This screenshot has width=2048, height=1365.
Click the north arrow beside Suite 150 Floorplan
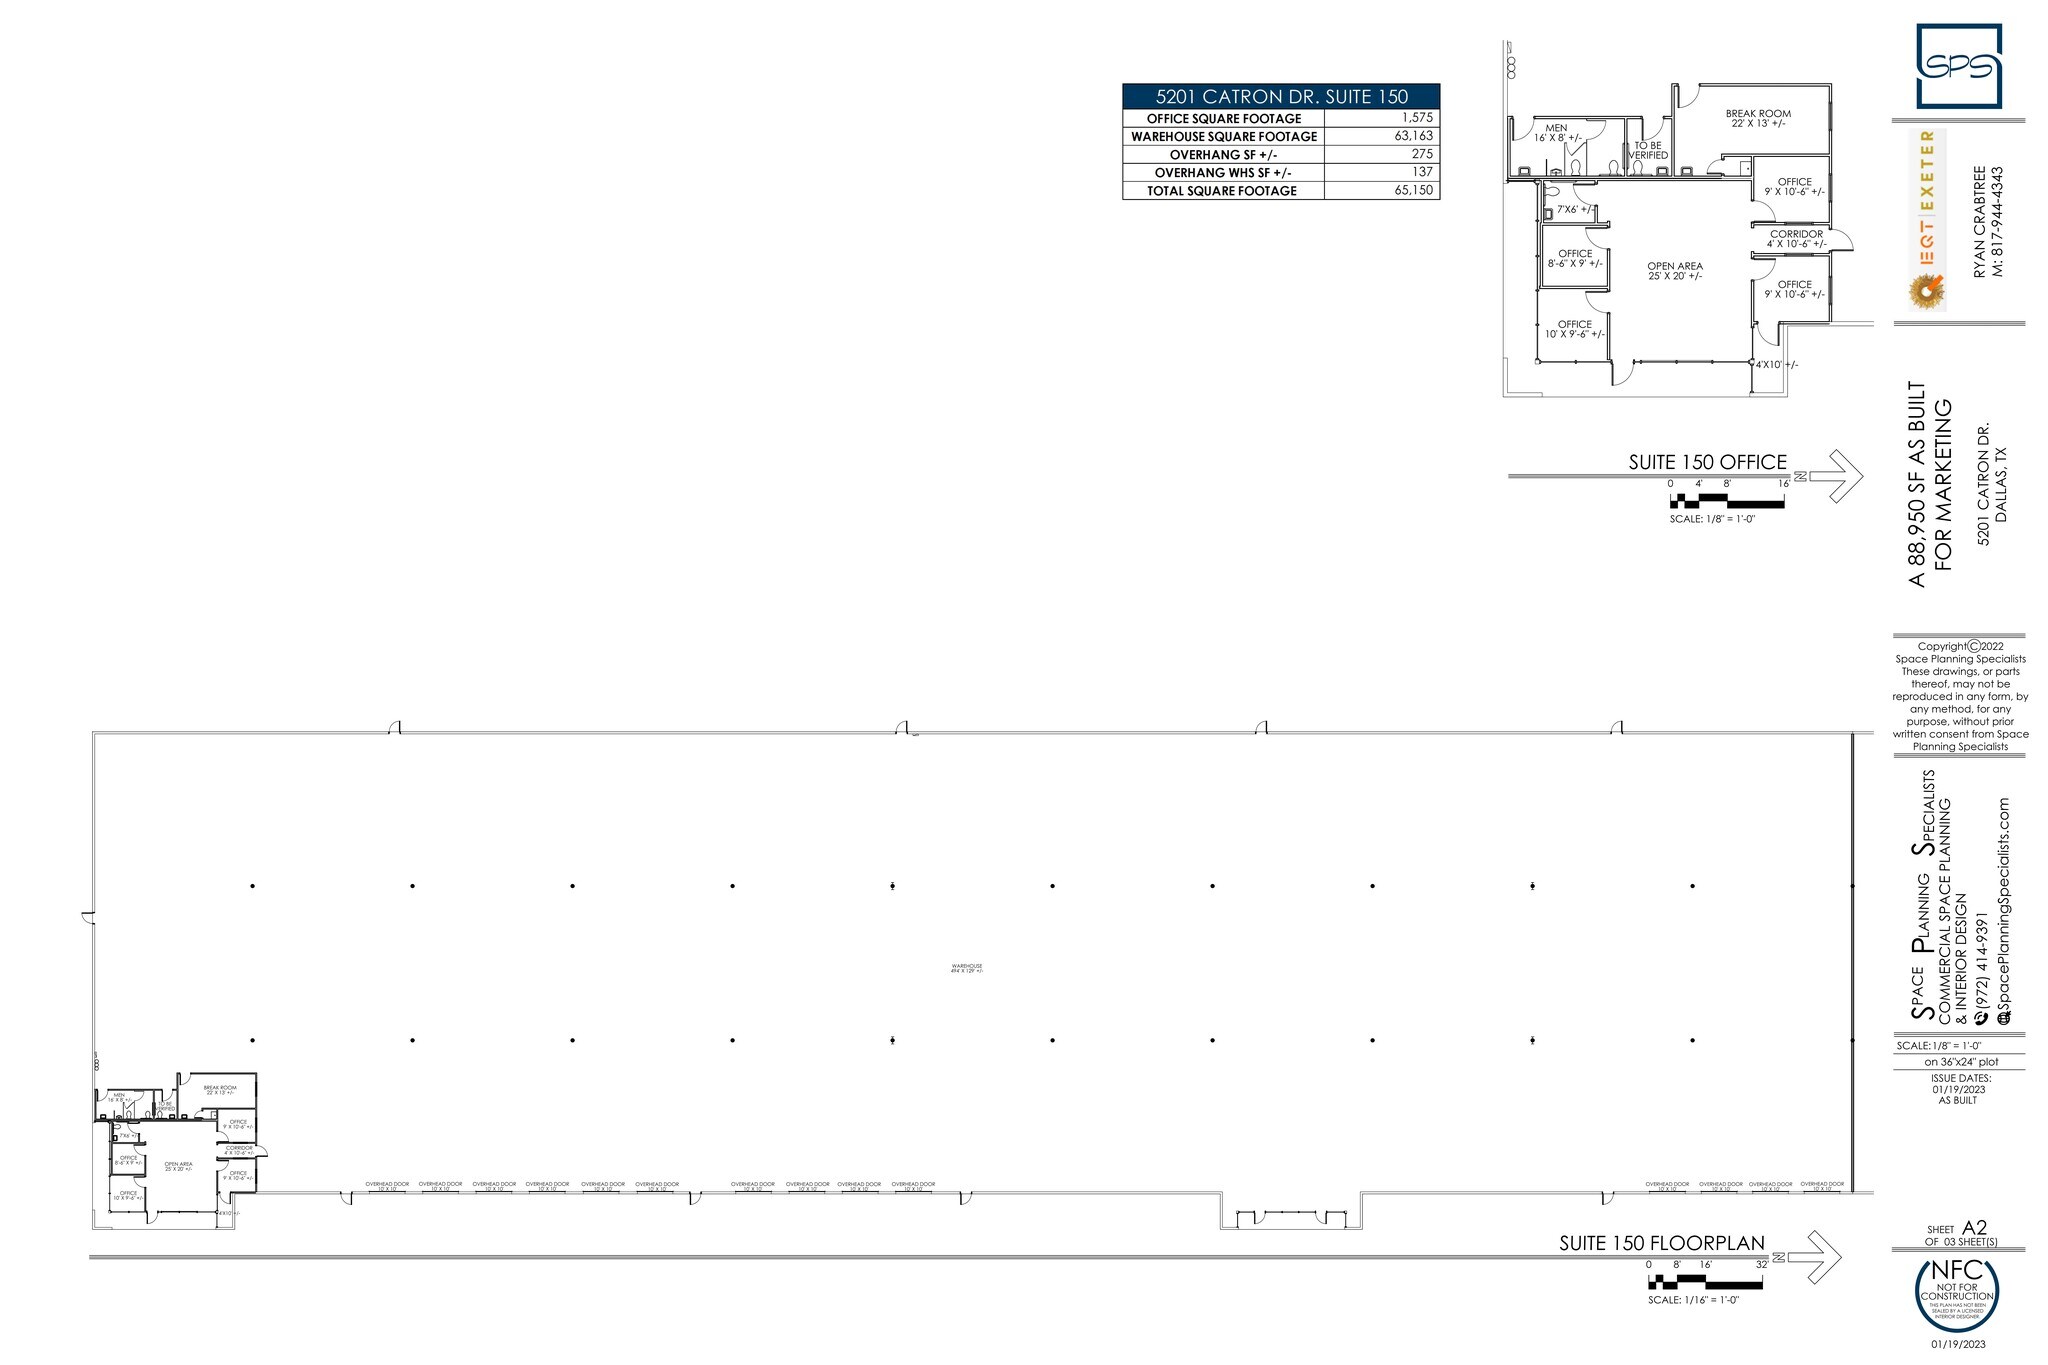pyautogui.click(x=1814, y=1257)
